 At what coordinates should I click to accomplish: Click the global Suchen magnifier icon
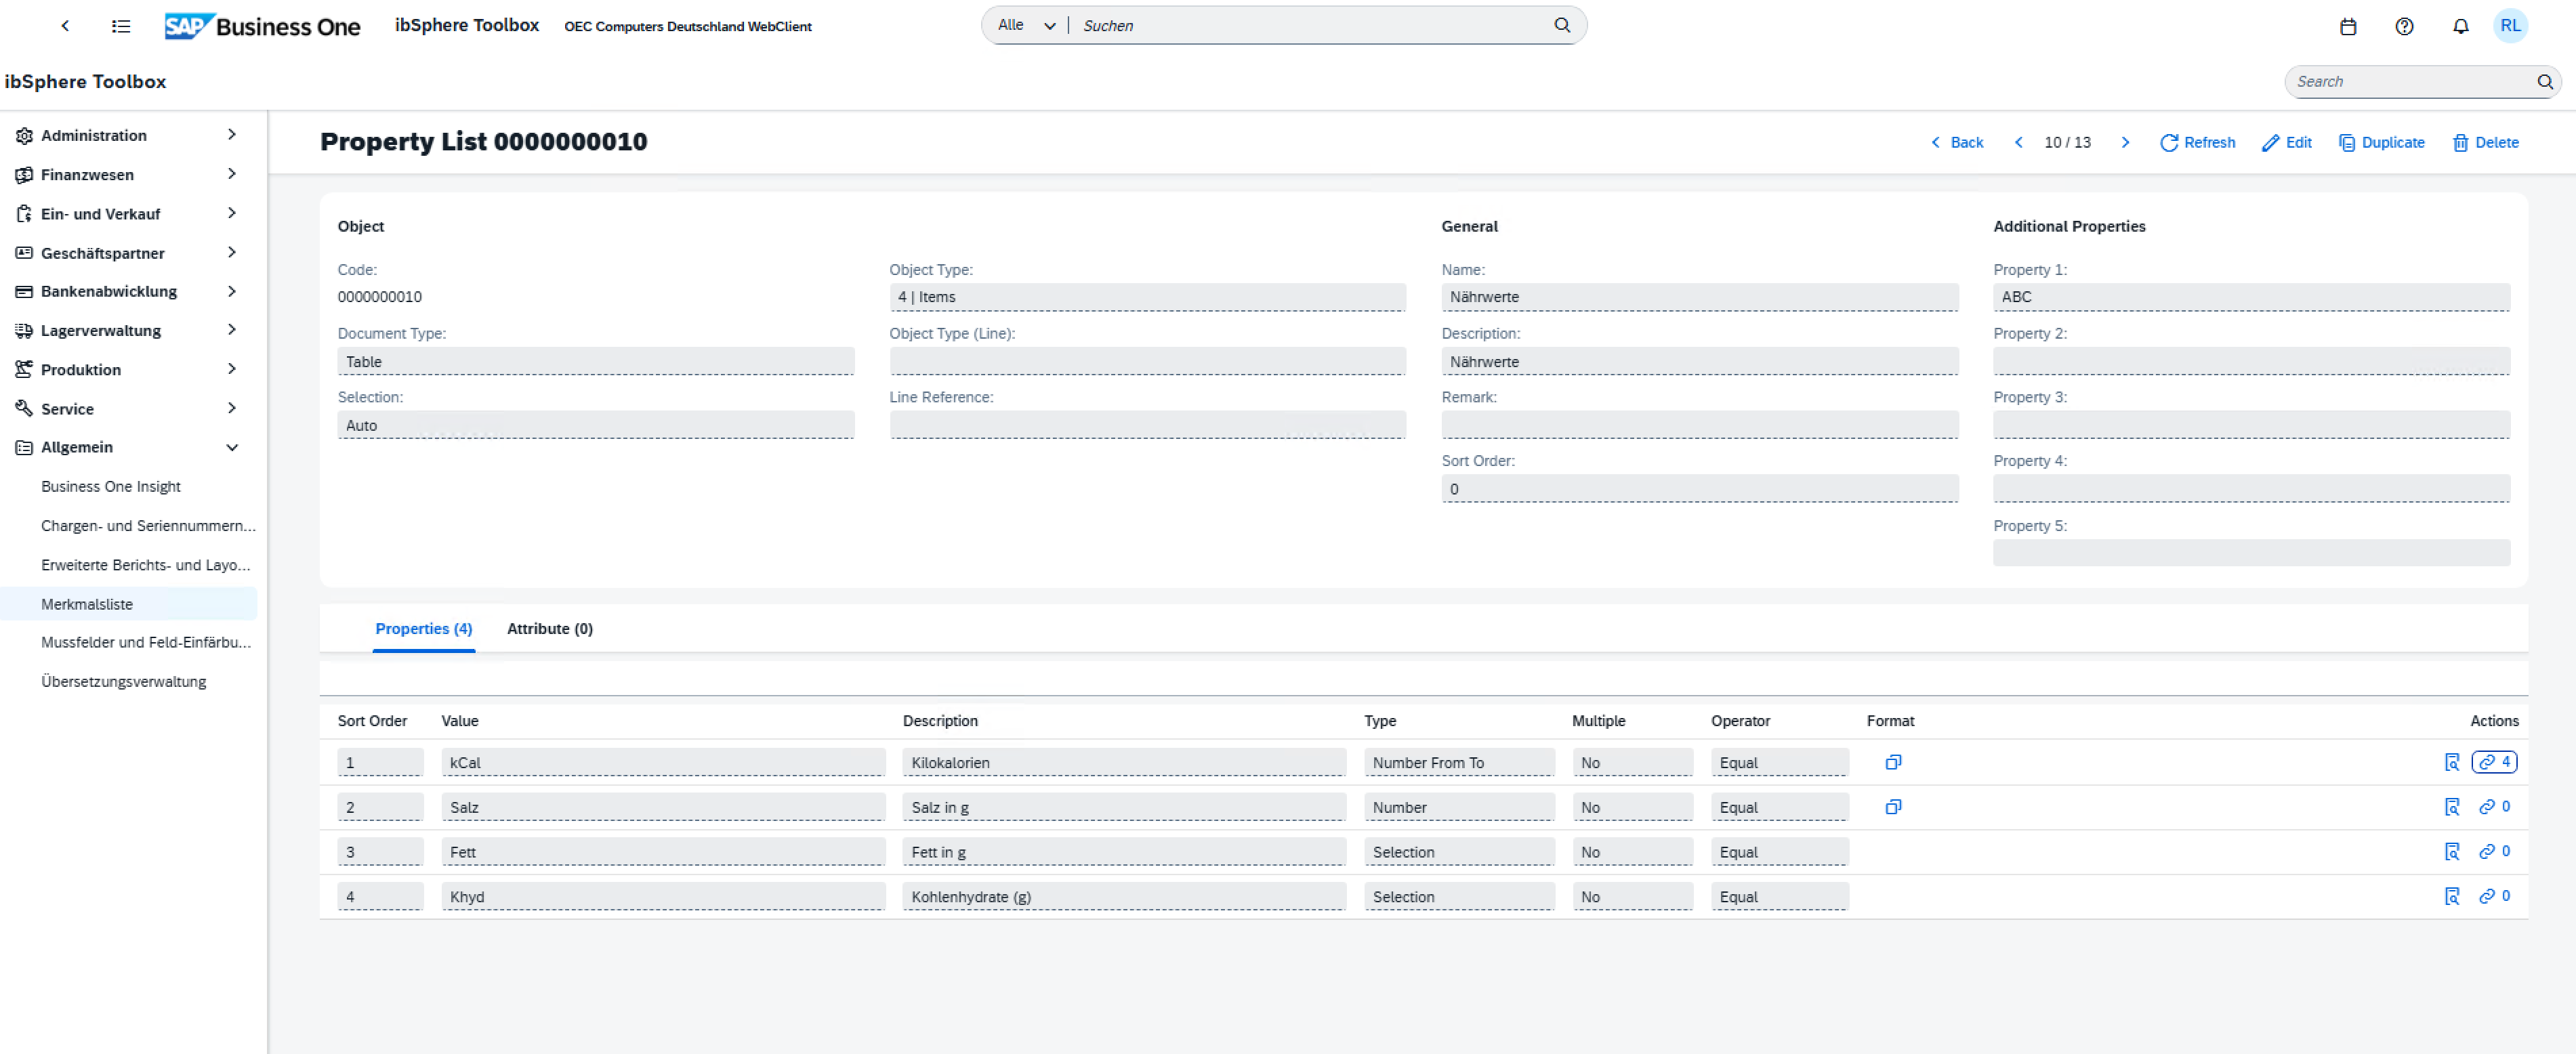[1561, 25]
